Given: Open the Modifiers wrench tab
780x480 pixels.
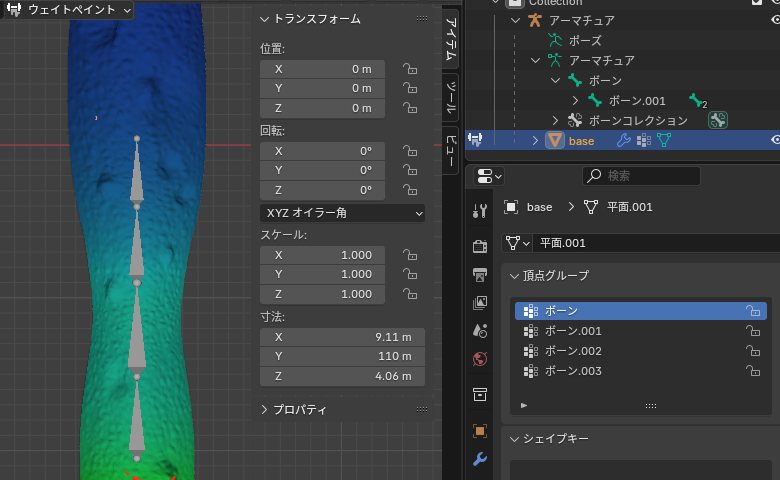Looking at the screenshot, I should click(480, 459).
